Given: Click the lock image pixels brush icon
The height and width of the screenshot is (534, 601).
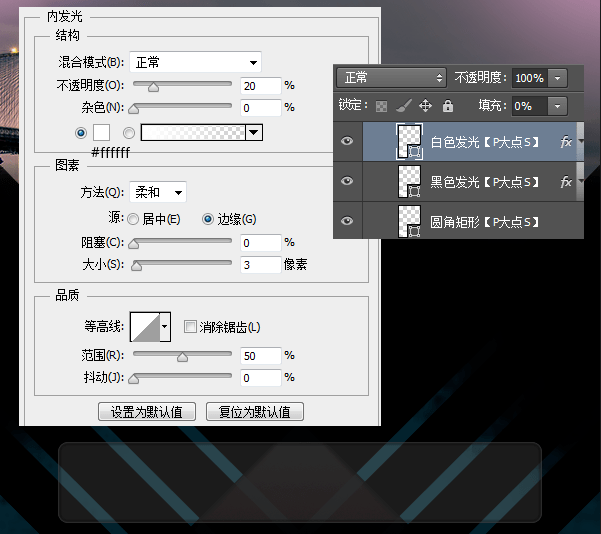Looking at the screenshot, I should click(x=404, y=105).
